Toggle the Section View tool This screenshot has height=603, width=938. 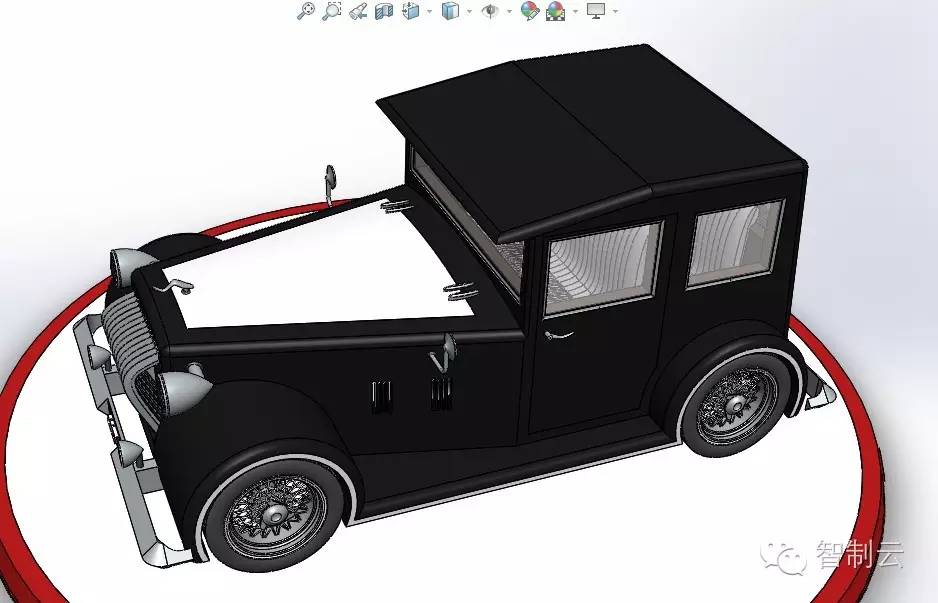click(x=384, y=11)
